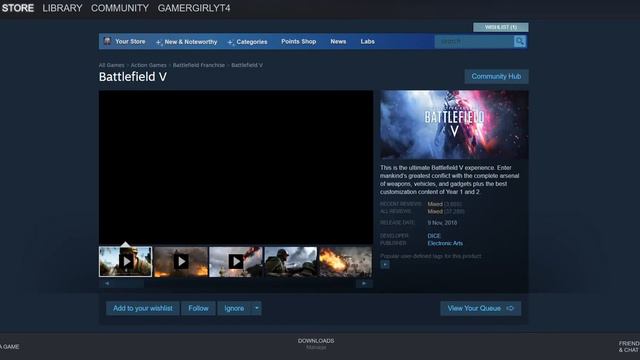Click the Mixed recent reviews summary
This screenshot has width=640, height=360.
(435, 204)
